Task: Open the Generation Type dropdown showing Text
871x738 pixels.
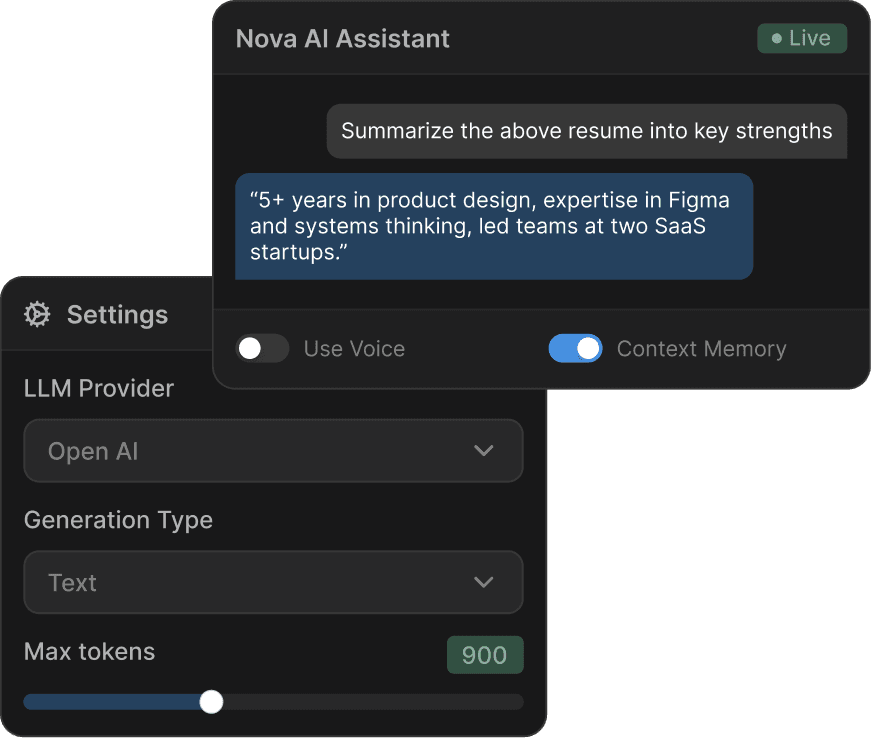Action: [x=273, y=582]
